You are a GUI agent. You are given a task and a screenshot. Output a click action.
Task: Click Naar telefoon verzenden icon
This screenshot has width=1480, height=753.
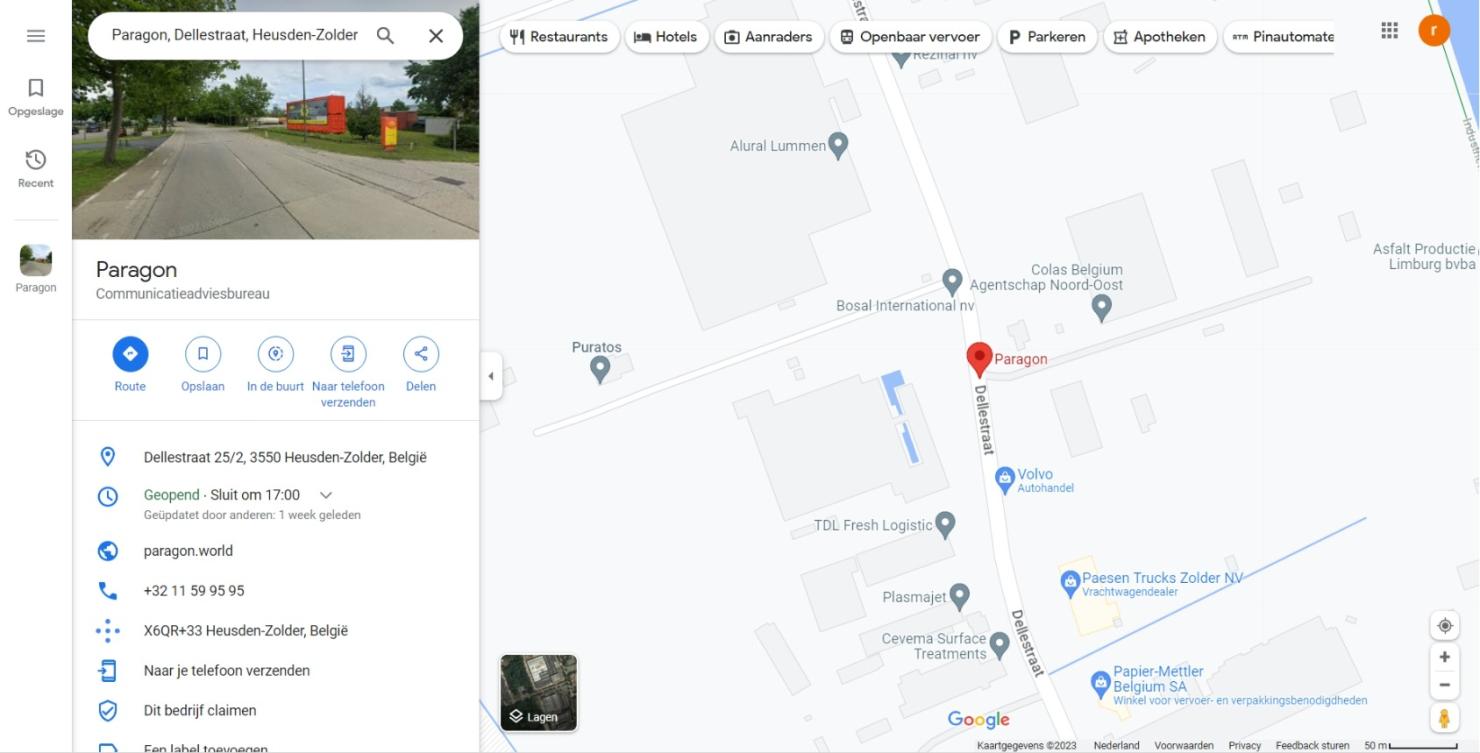point(348,354)
